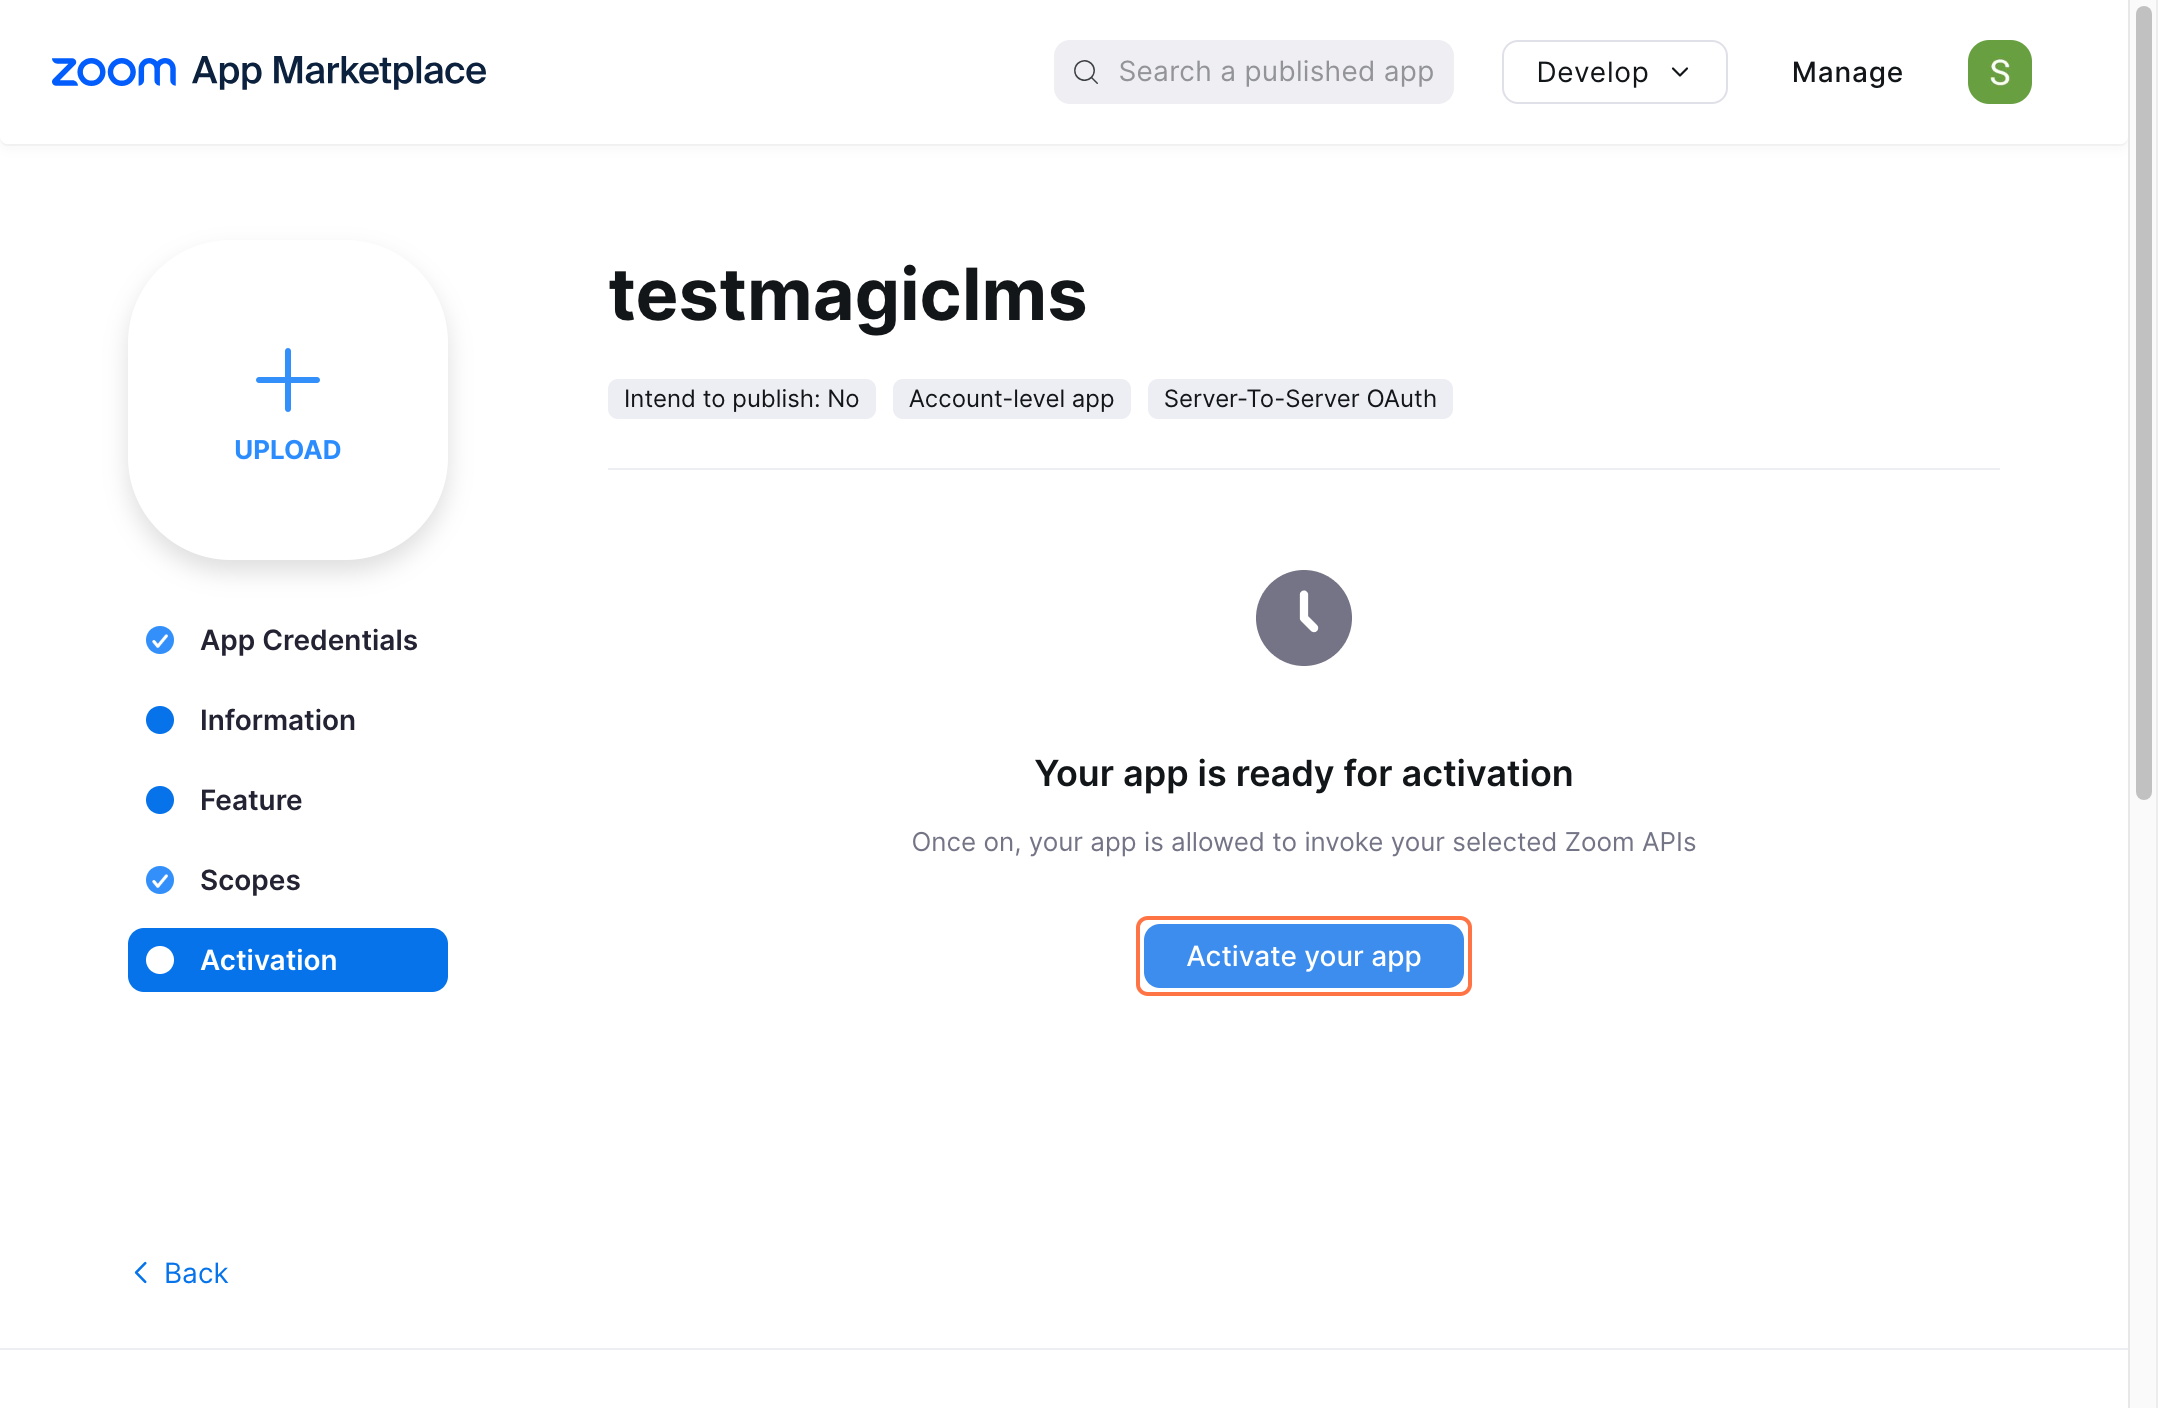Go to App Credentials step

[288, 640]
